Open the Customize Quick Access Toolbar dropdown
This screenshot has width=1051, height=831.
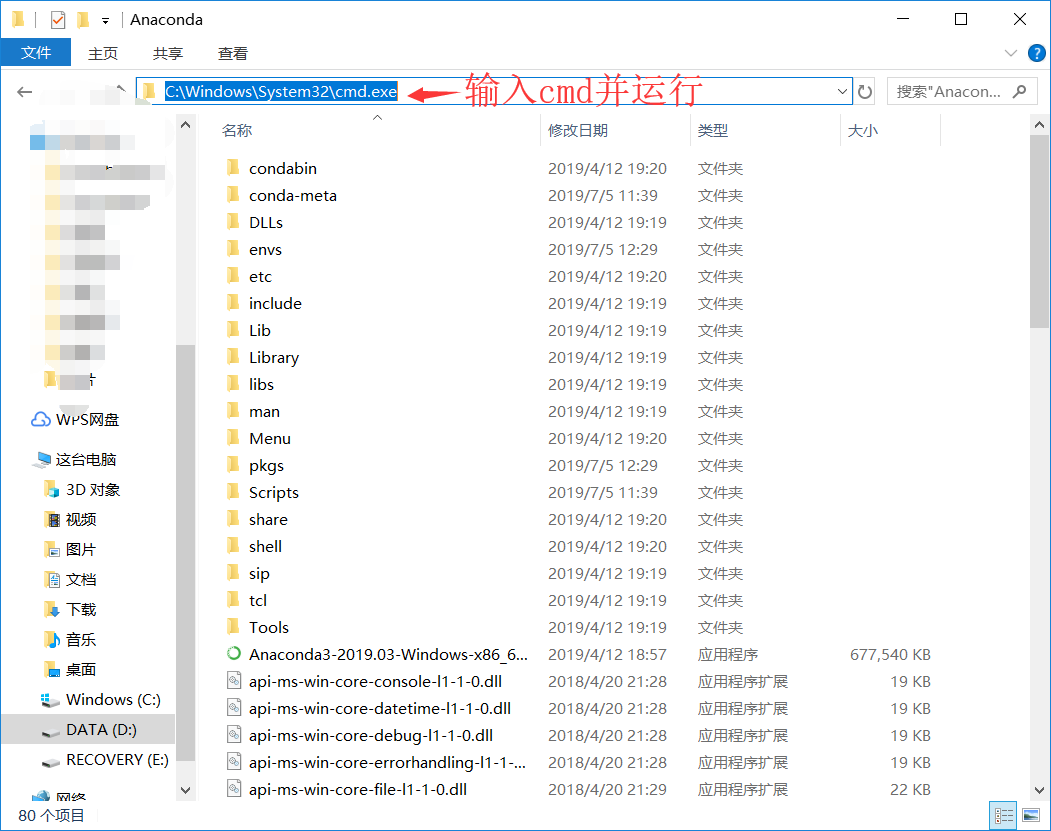point(105,21)
